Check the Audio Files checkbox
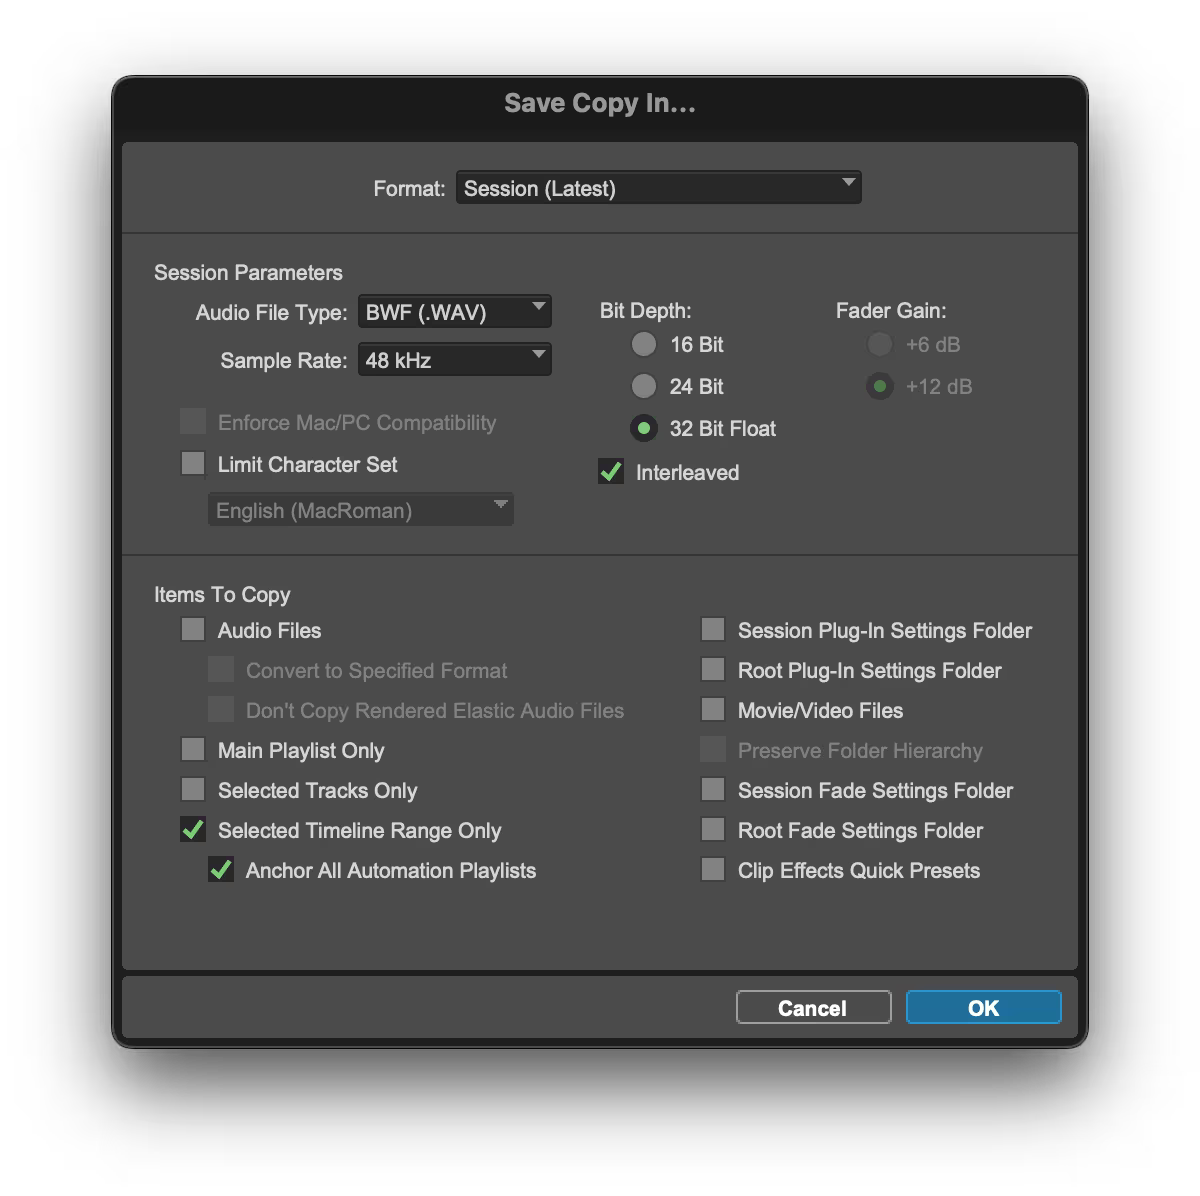The height and width of the screenshot is (1196, 1200). pyautogui.click(x=193, y=629)
